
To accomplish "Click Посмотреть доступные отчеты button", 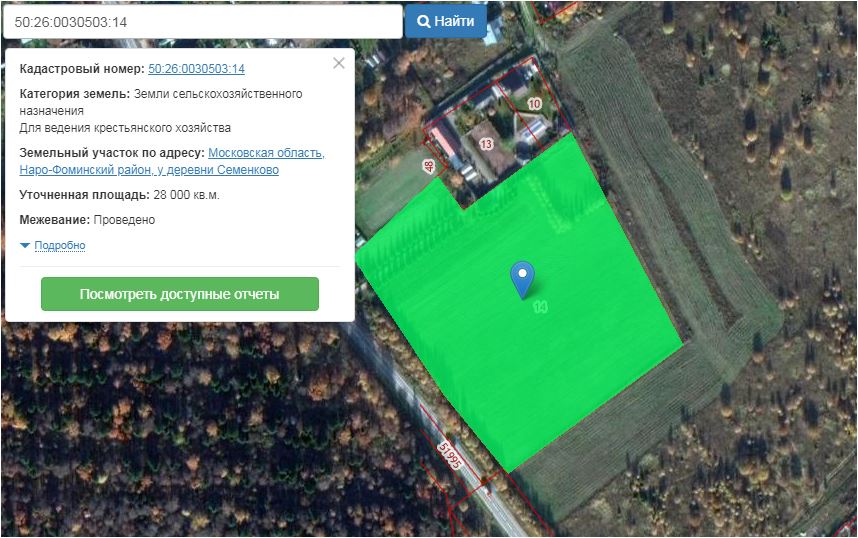I will click(x=179, y=294).
